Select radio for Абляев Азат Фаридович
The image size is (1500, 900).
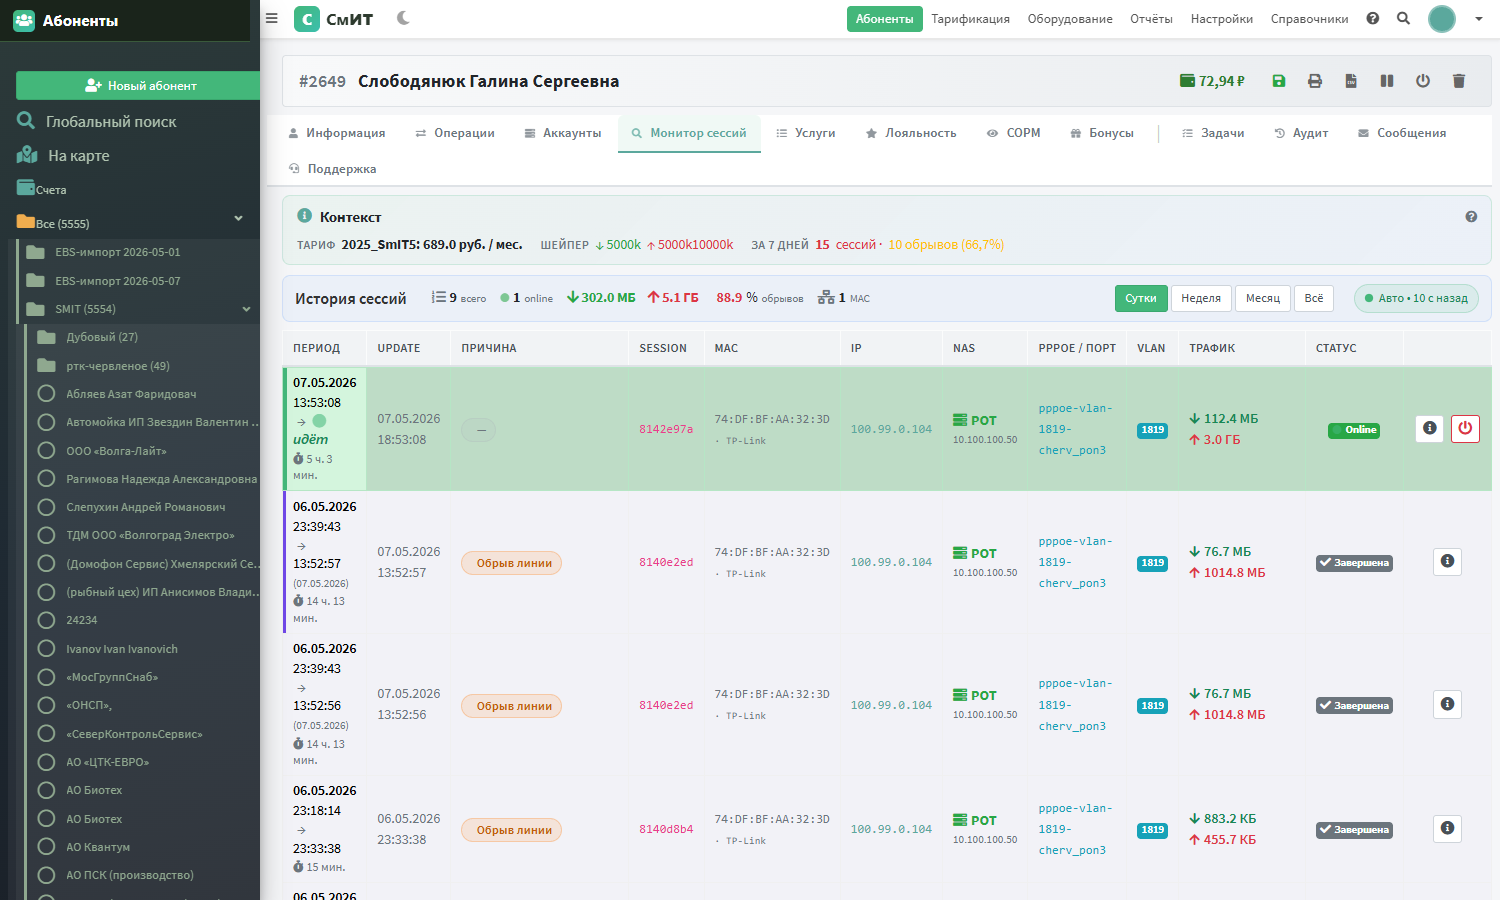46,394
